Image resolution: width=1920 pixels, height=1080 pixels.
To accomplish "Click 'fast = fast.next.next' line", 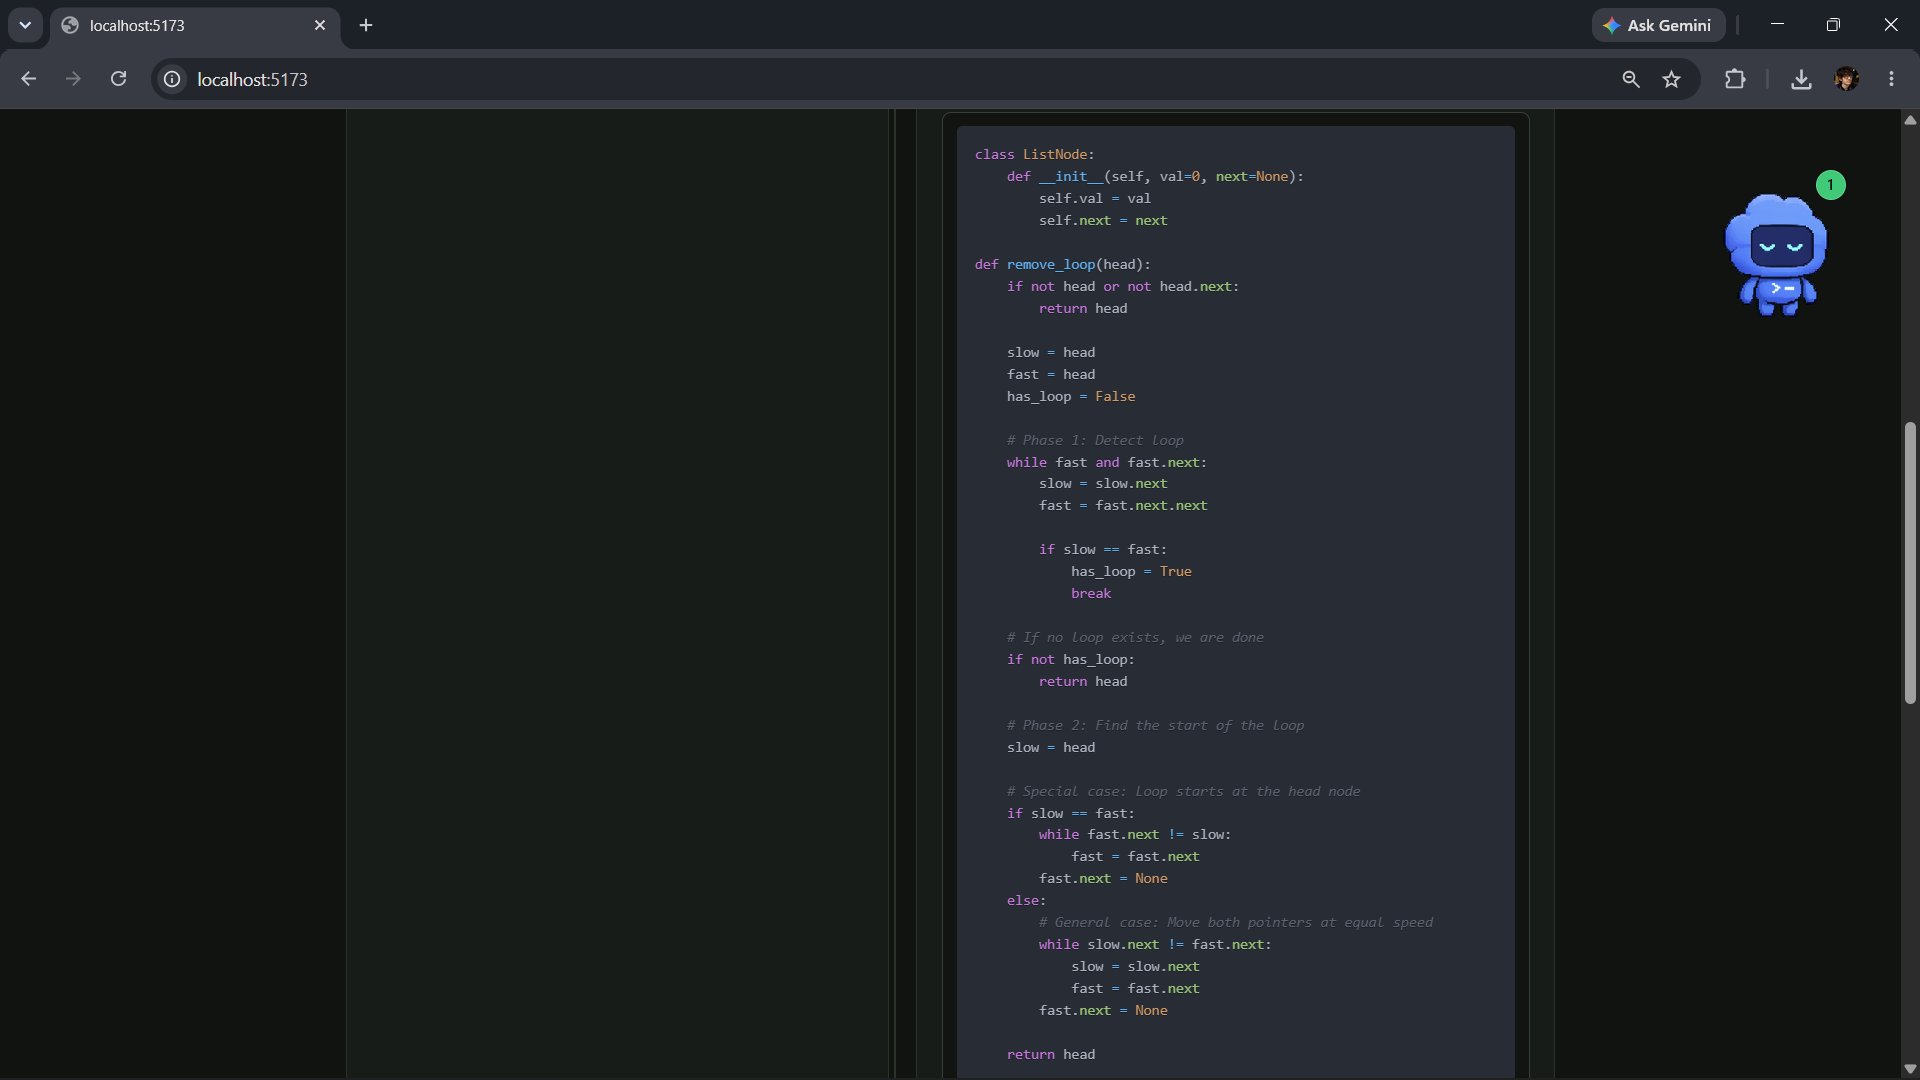I will (1123, 505).
